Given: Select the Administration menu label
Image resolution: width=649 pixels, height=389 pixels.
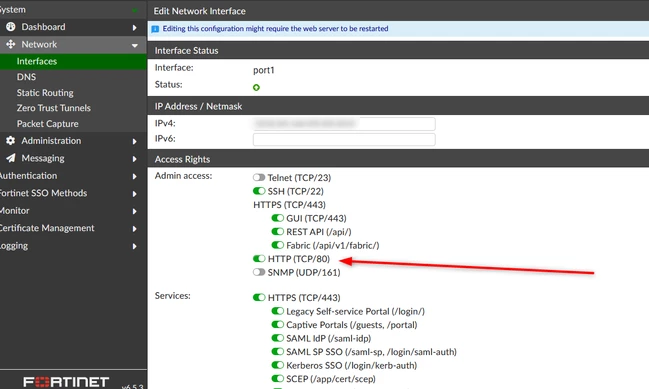Looking at the screenshot, I should click(51, 141).
